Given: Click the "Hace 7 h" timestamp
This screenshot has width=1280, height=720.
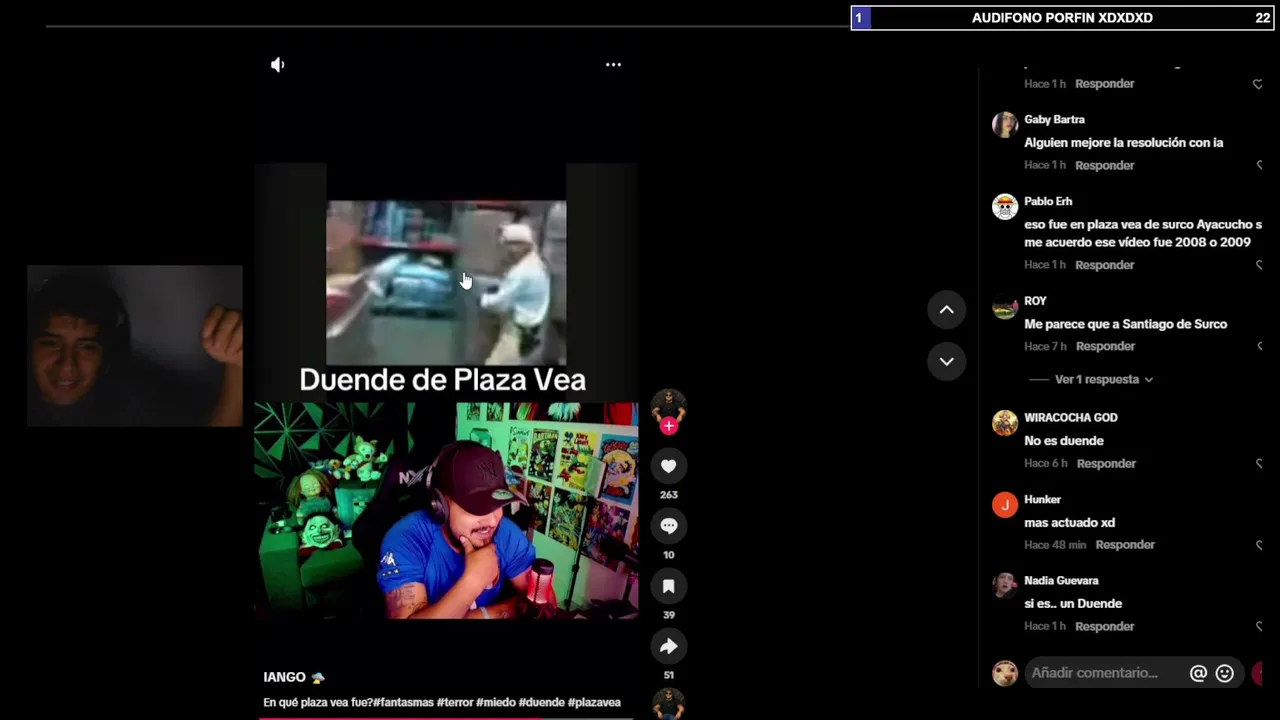Looking at the screenshot, I should click(1045, 346).
